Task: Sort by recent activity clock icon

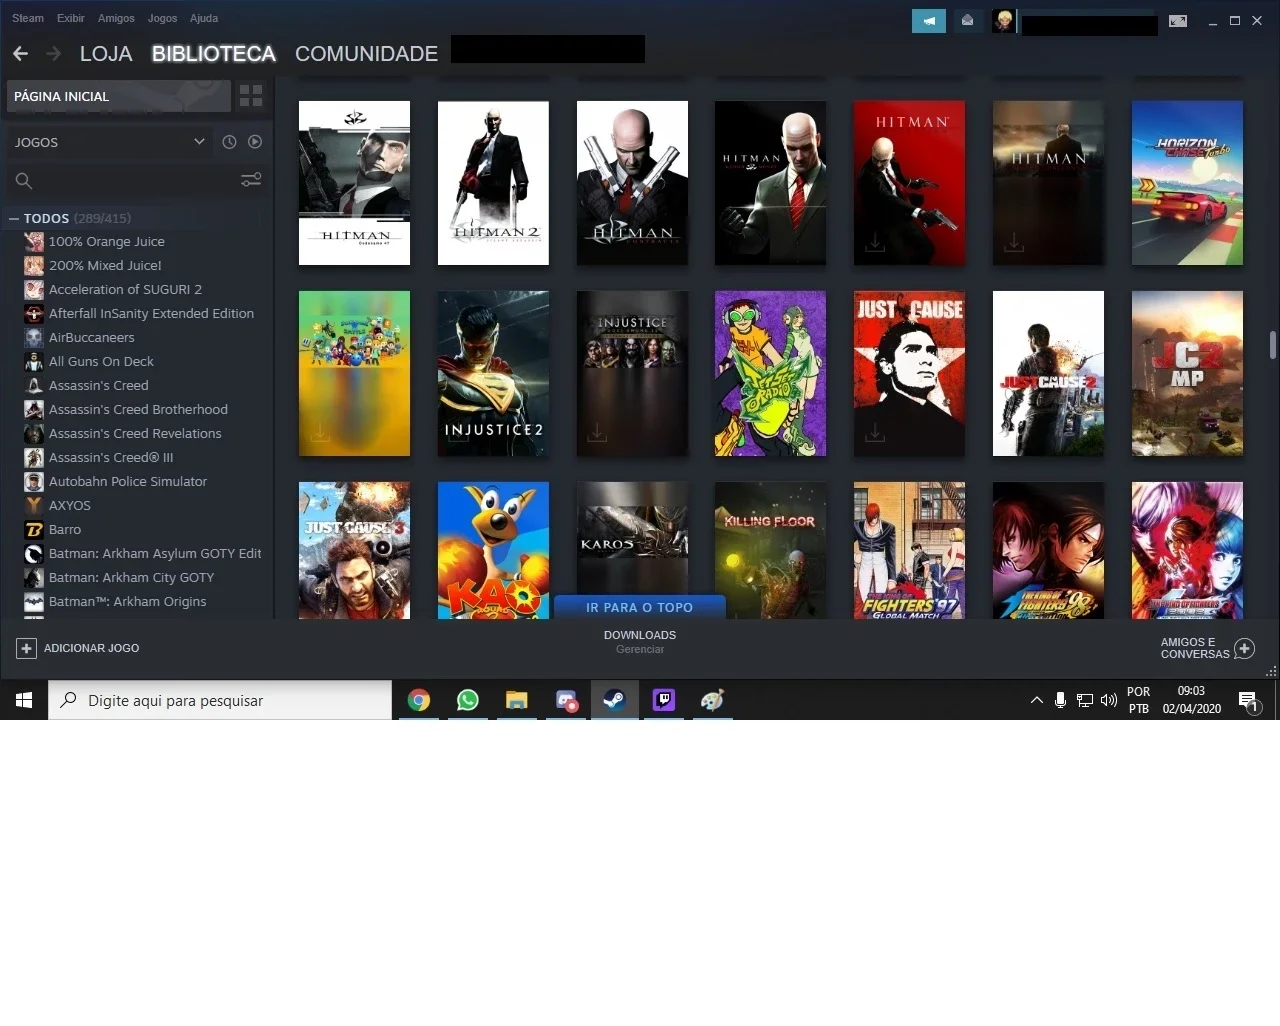Action: coord(229,142)
